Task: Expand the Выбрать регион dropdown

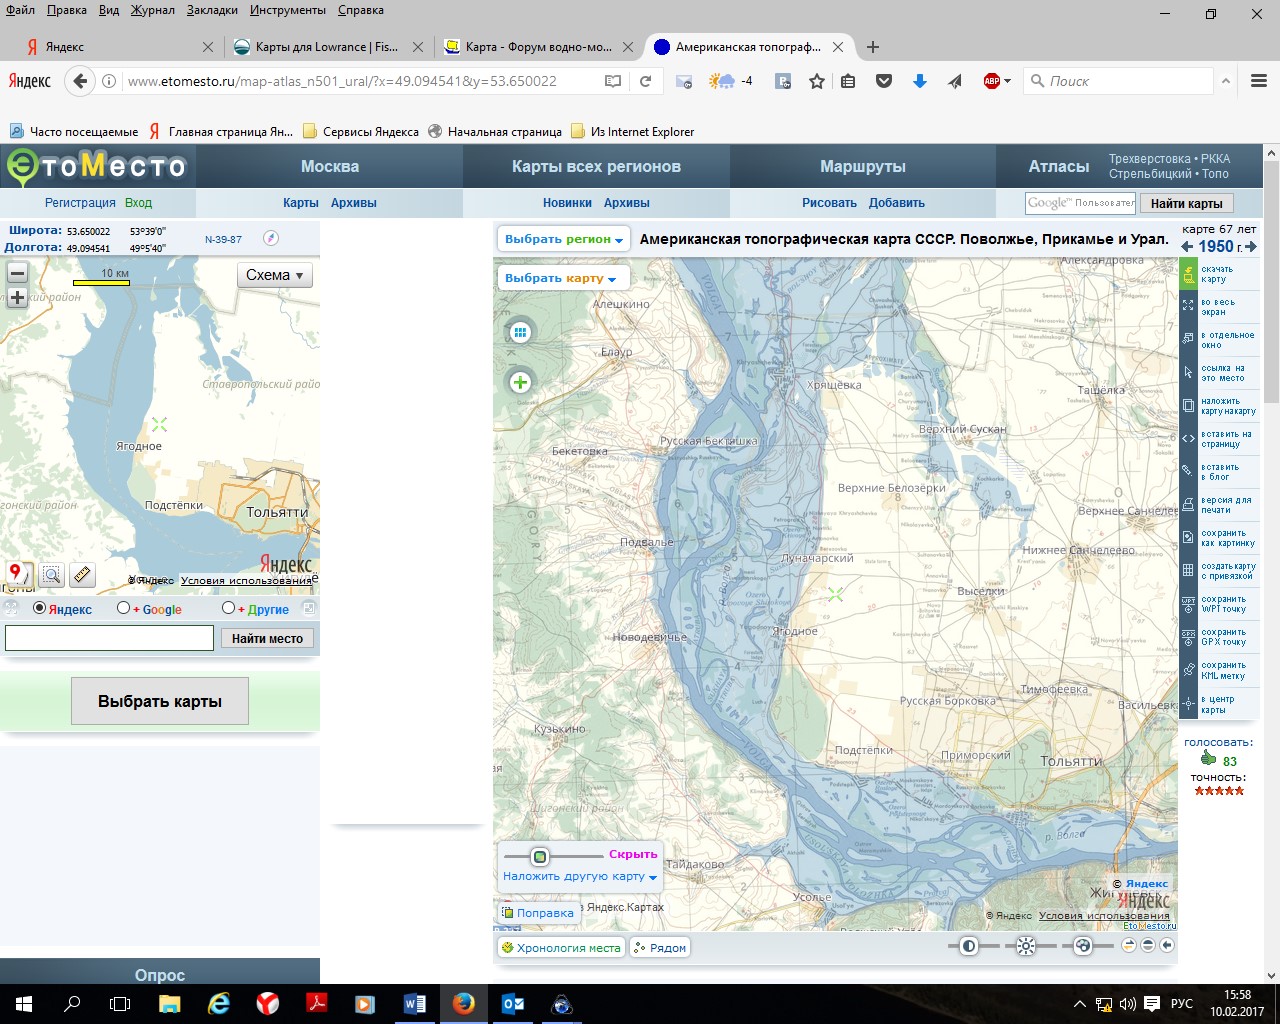Action: point(564,239)
